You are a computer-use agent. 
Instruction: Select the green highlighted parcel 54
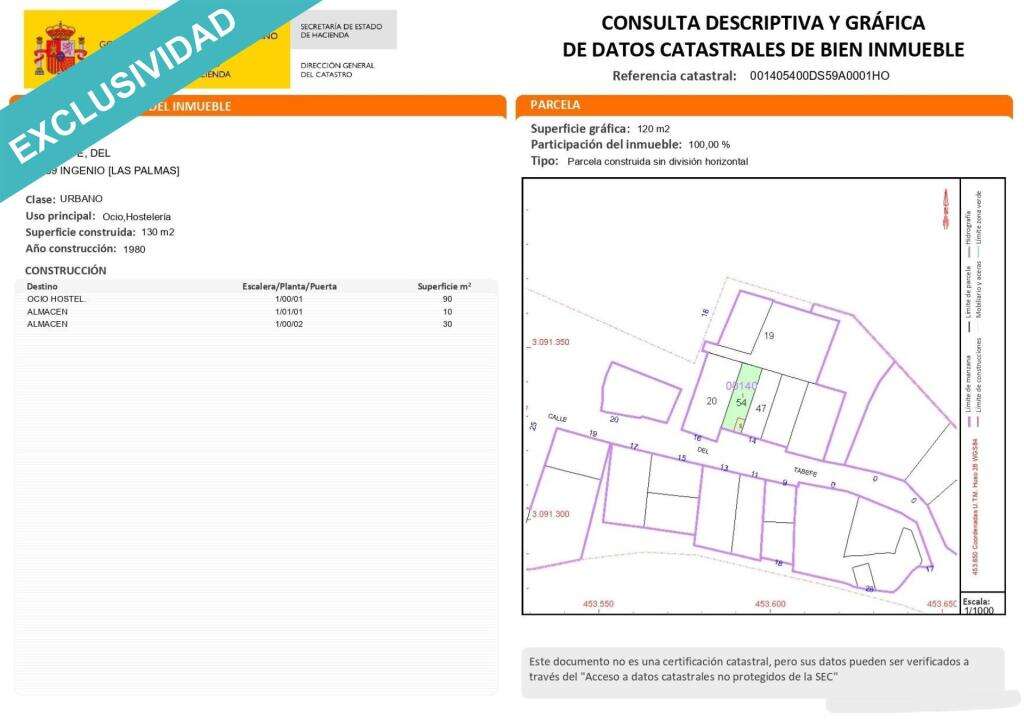[741, 398]
